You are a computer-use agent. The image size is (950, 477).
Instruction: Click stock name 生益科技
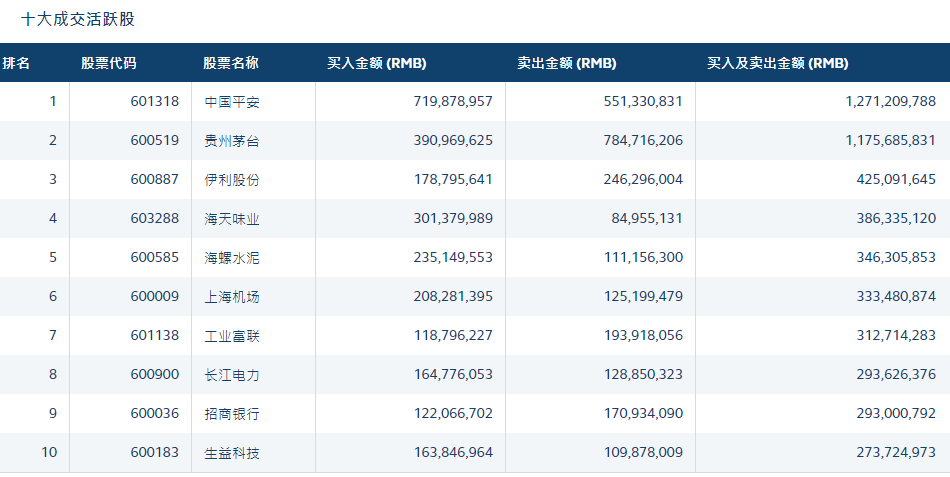232,453
